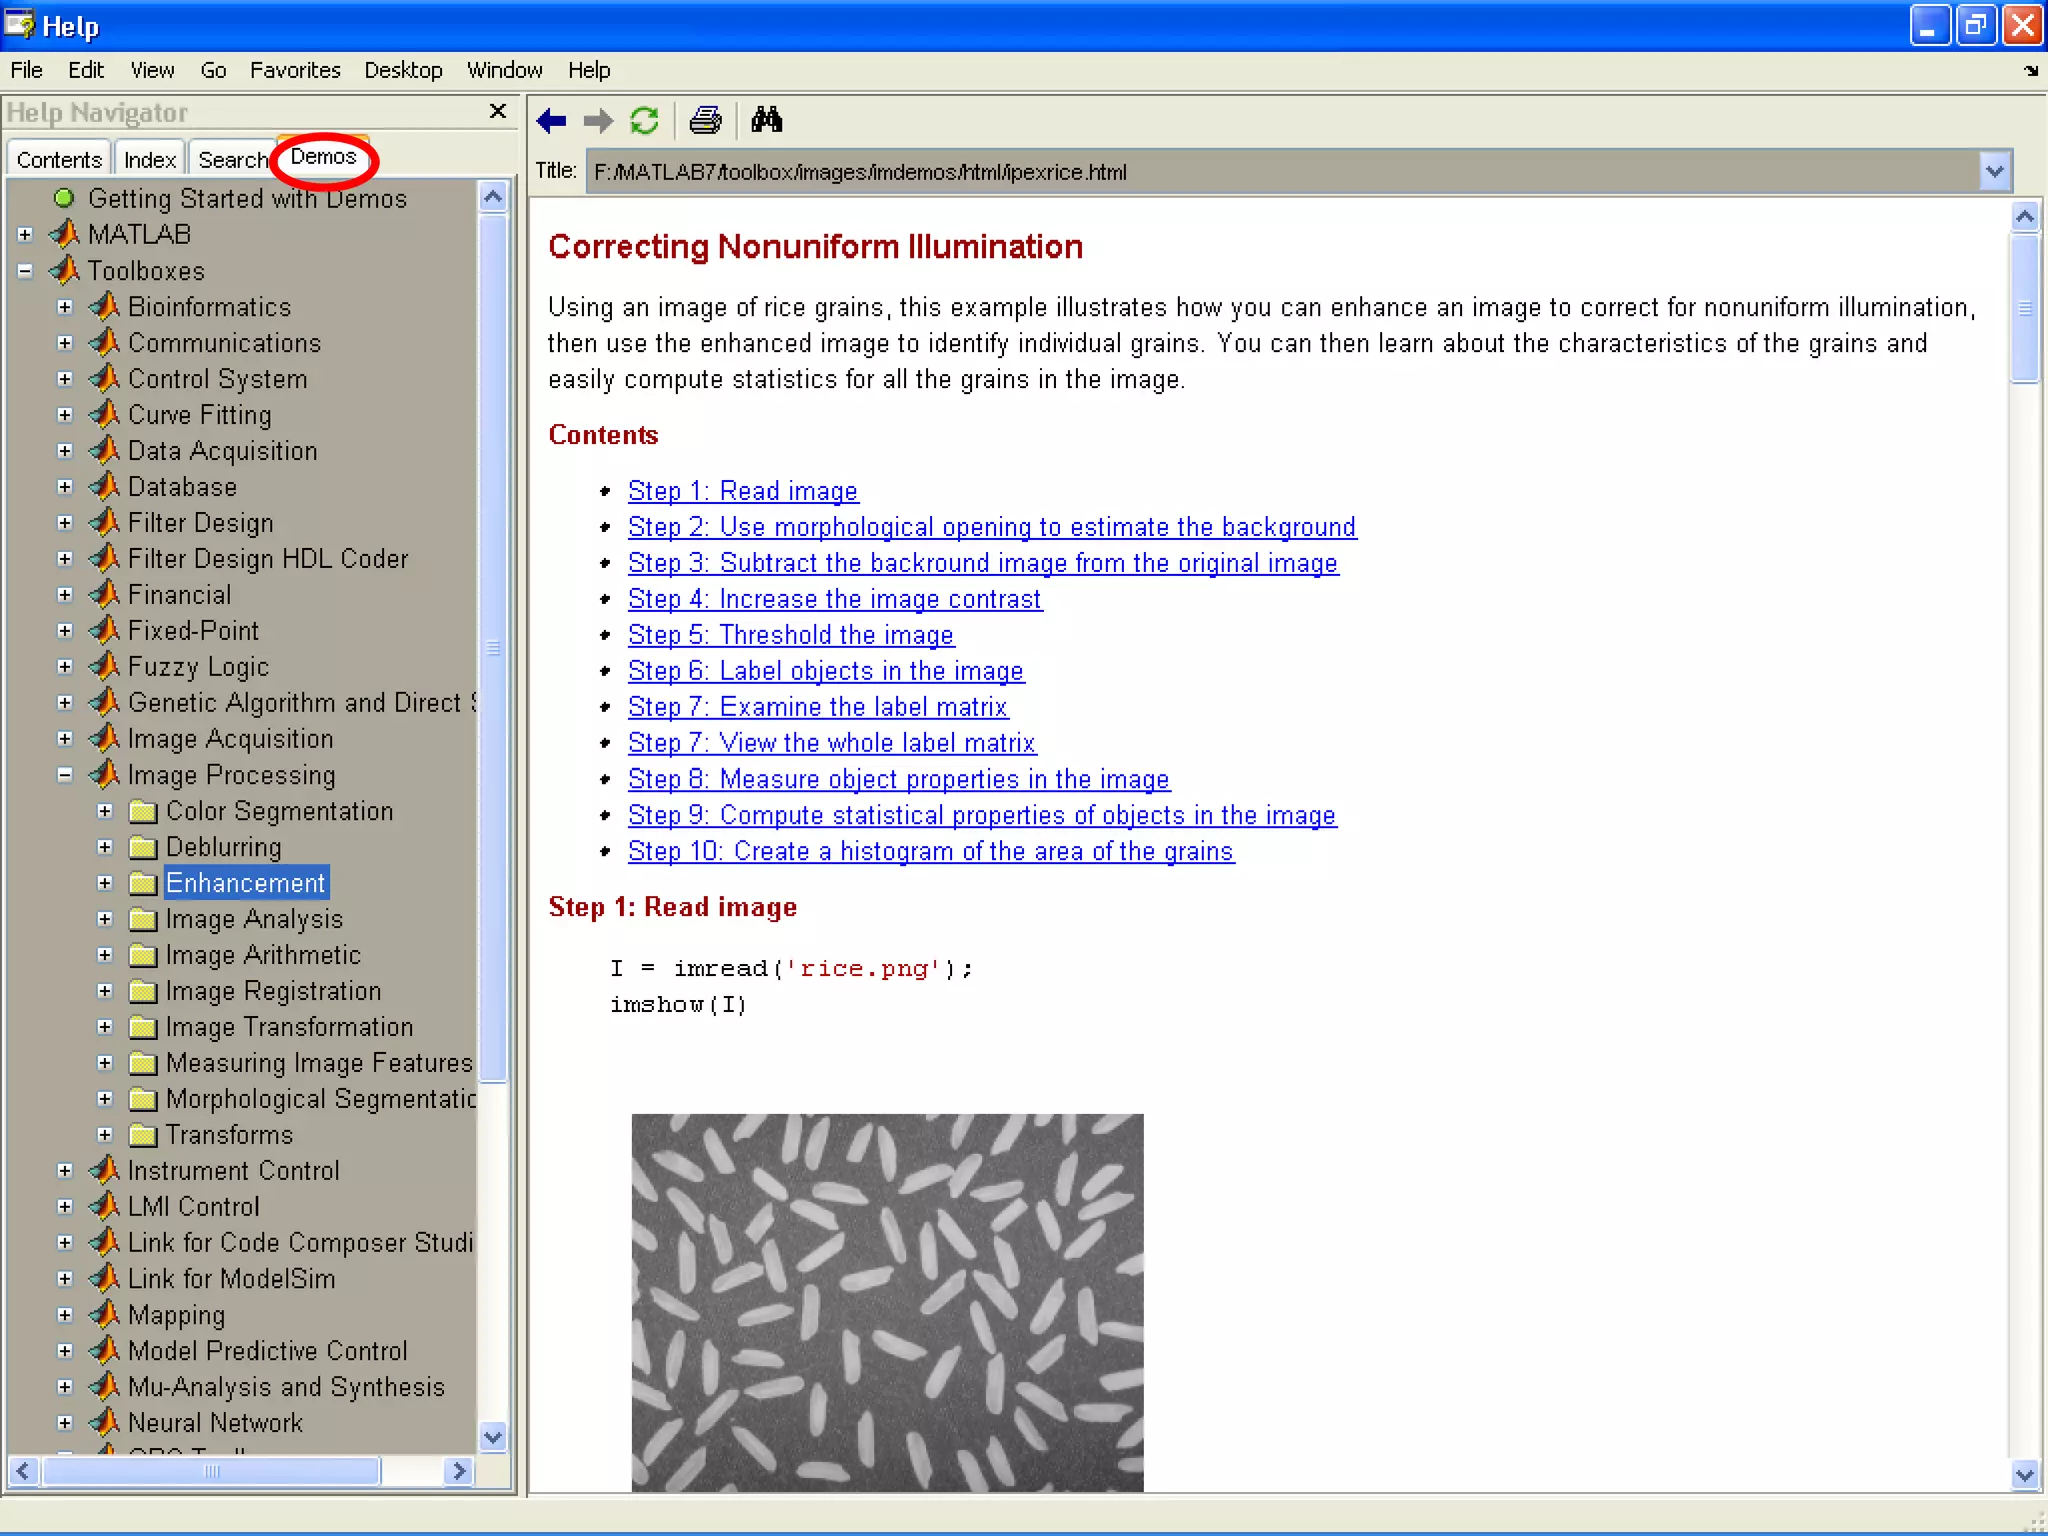Open Step 5: Threshold the image link
The image size is (2048, 1536).
point(790,635)
